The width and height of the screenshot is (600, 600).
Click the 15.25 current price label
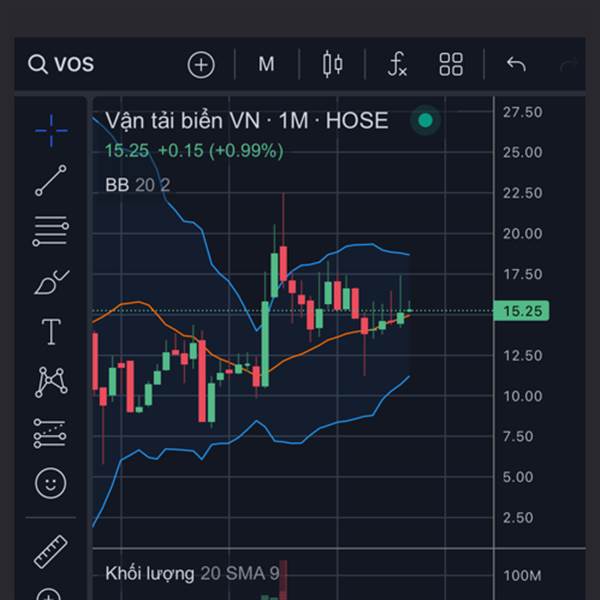[522, 311]
